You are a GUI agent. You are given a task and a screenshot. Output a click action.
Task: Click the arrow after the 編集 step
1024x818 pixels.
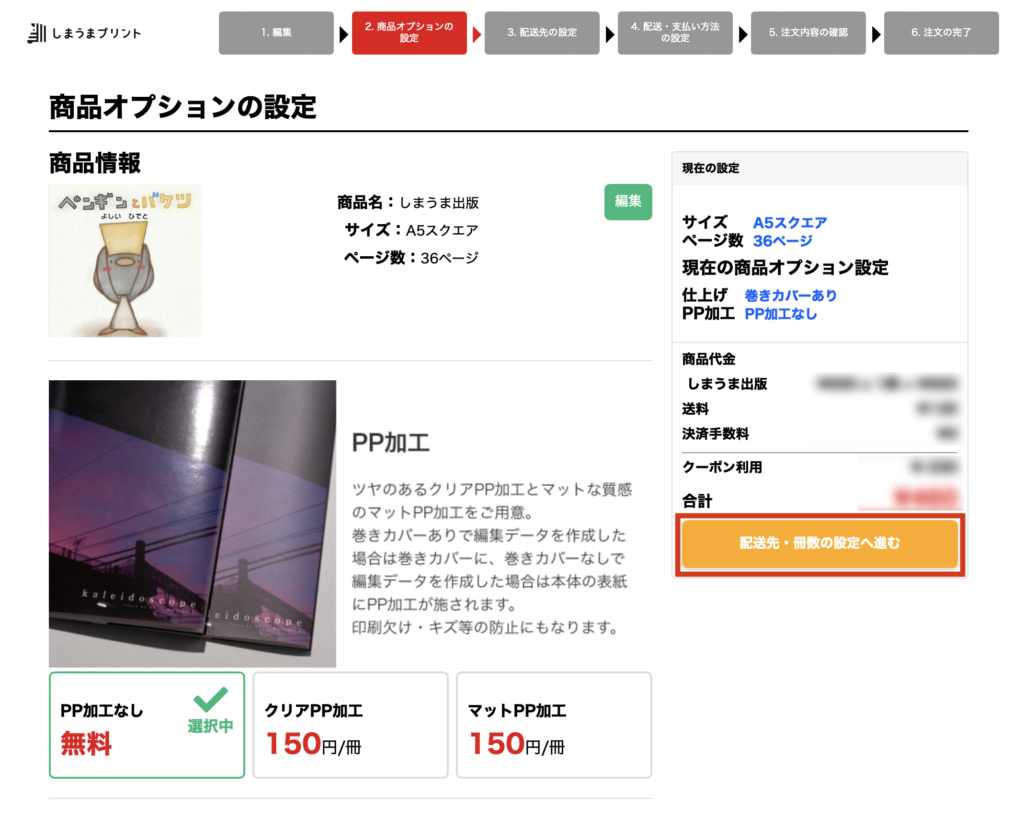(x=343, y=34)
